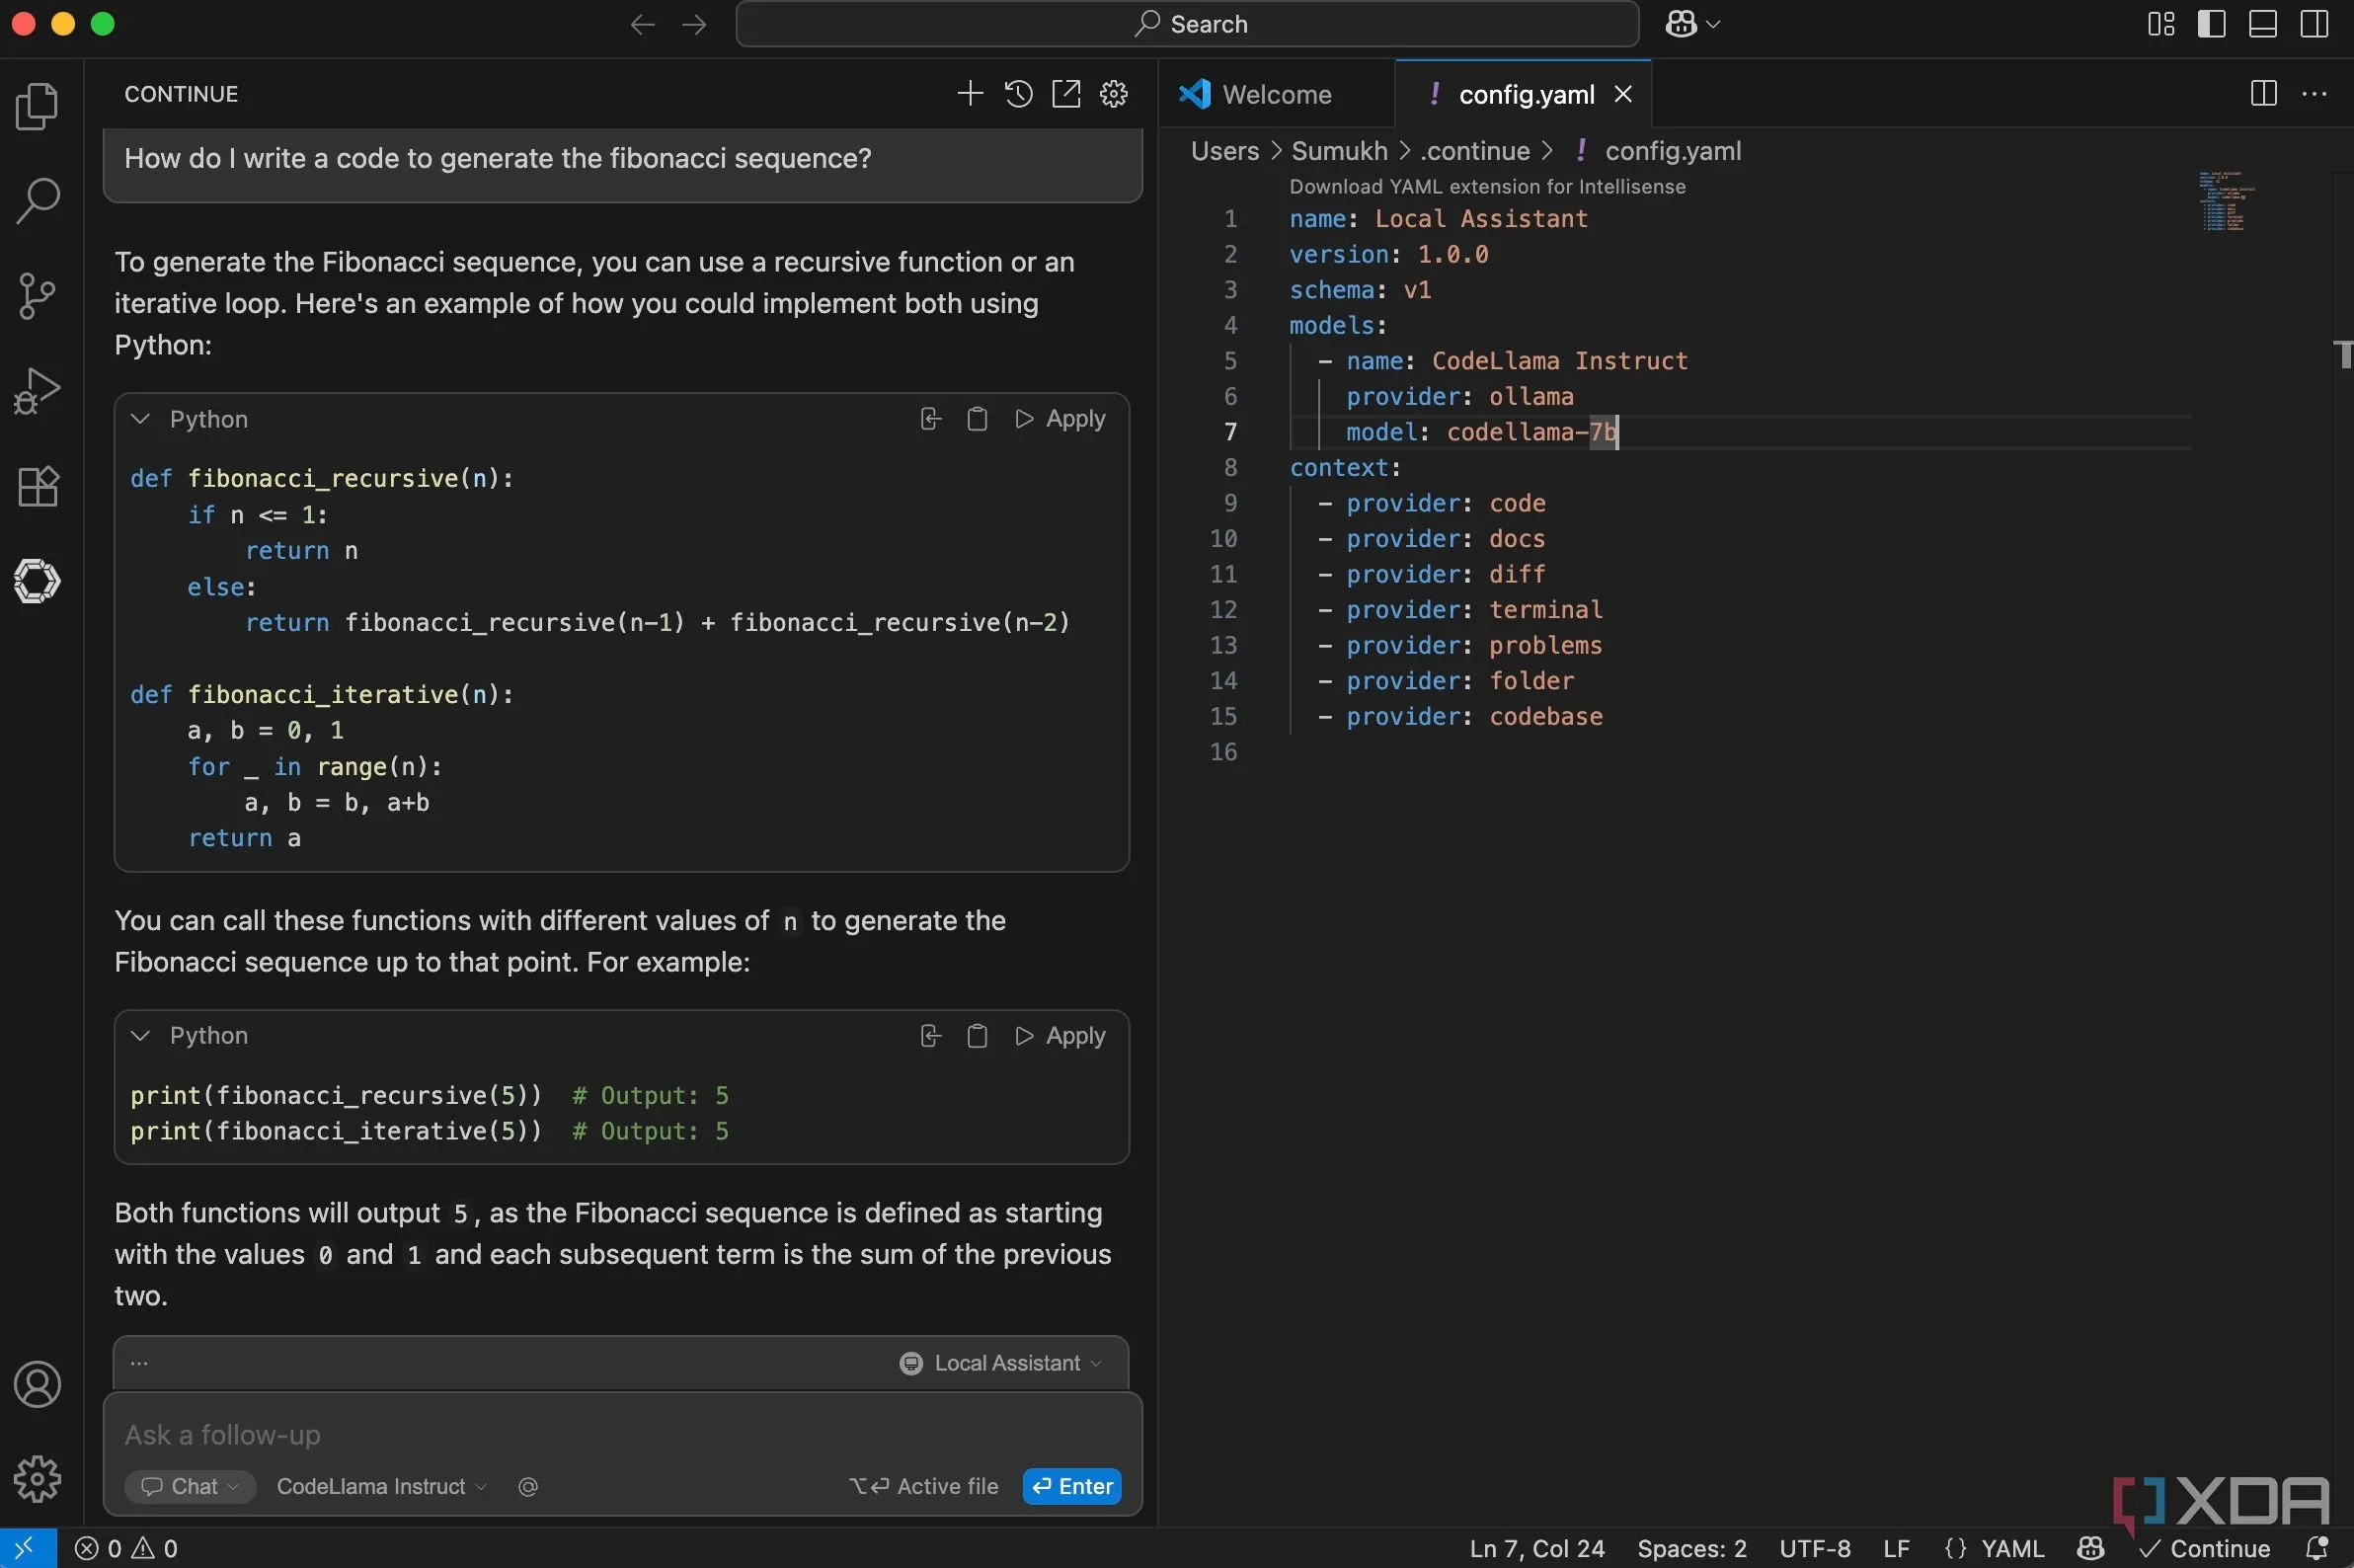Open errors and warnings in status bar

[127, 1548]
